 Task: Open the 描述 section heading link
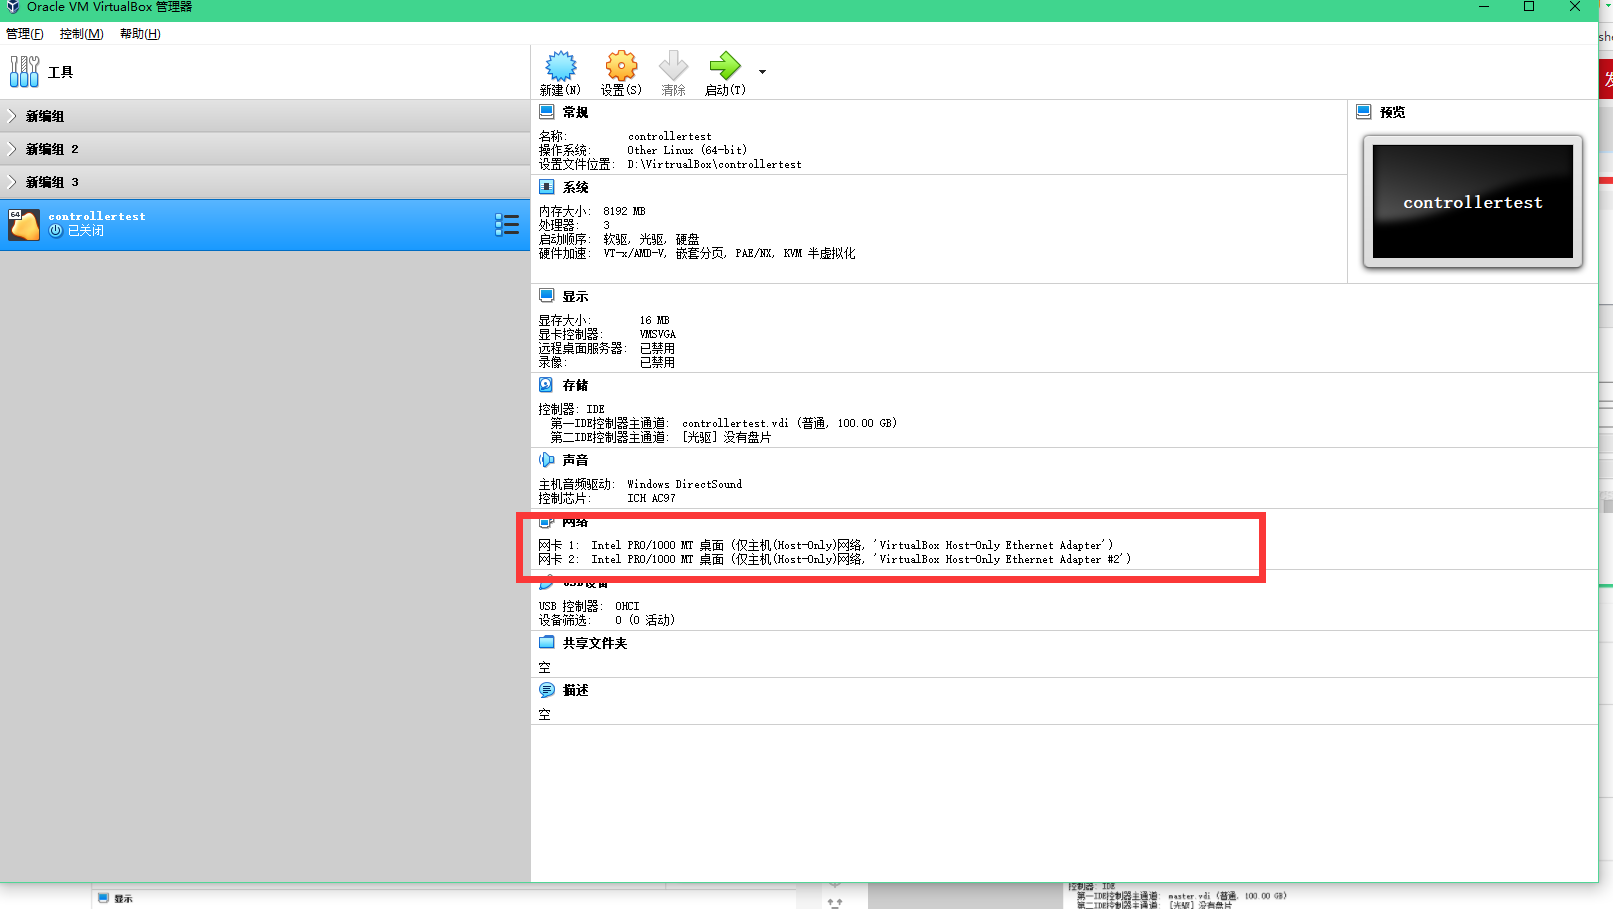click(575, 691)
